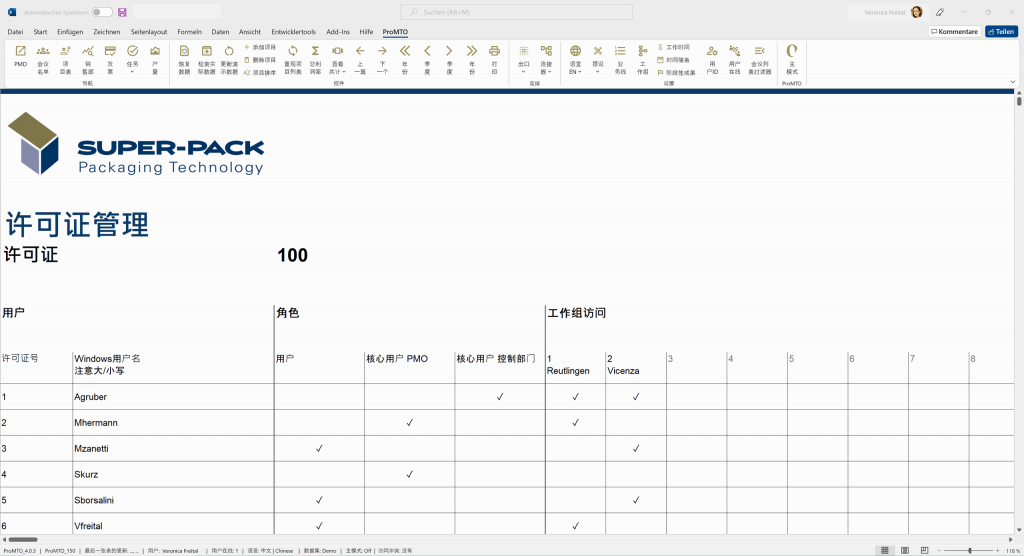Click the 添加项目 add item button
1024x556 pixels.
[x=260, y=47]
